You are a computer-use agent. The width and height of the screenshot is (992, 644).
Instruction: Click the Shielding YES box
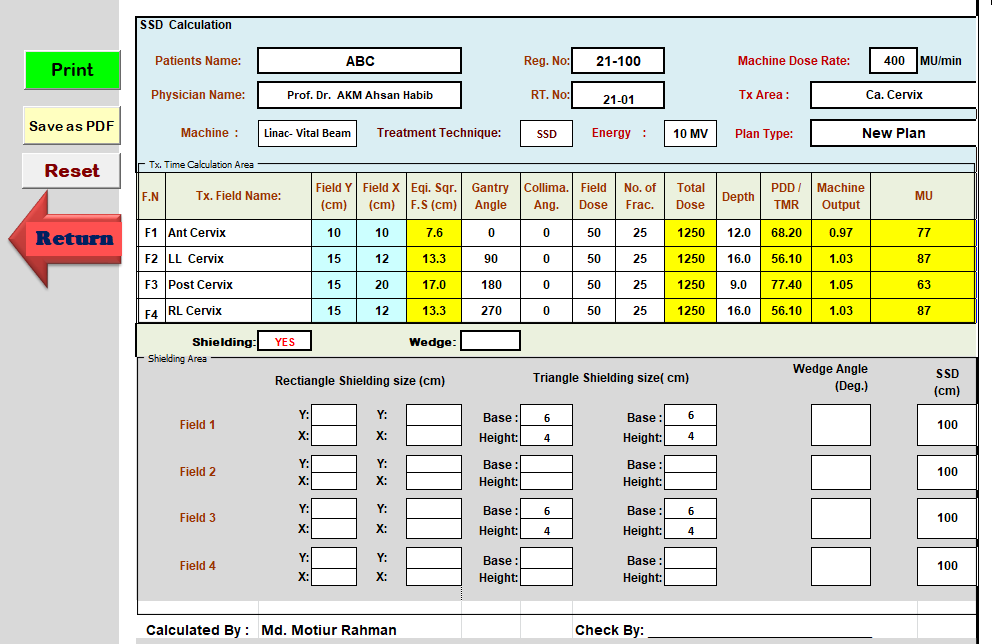(284, 341)
